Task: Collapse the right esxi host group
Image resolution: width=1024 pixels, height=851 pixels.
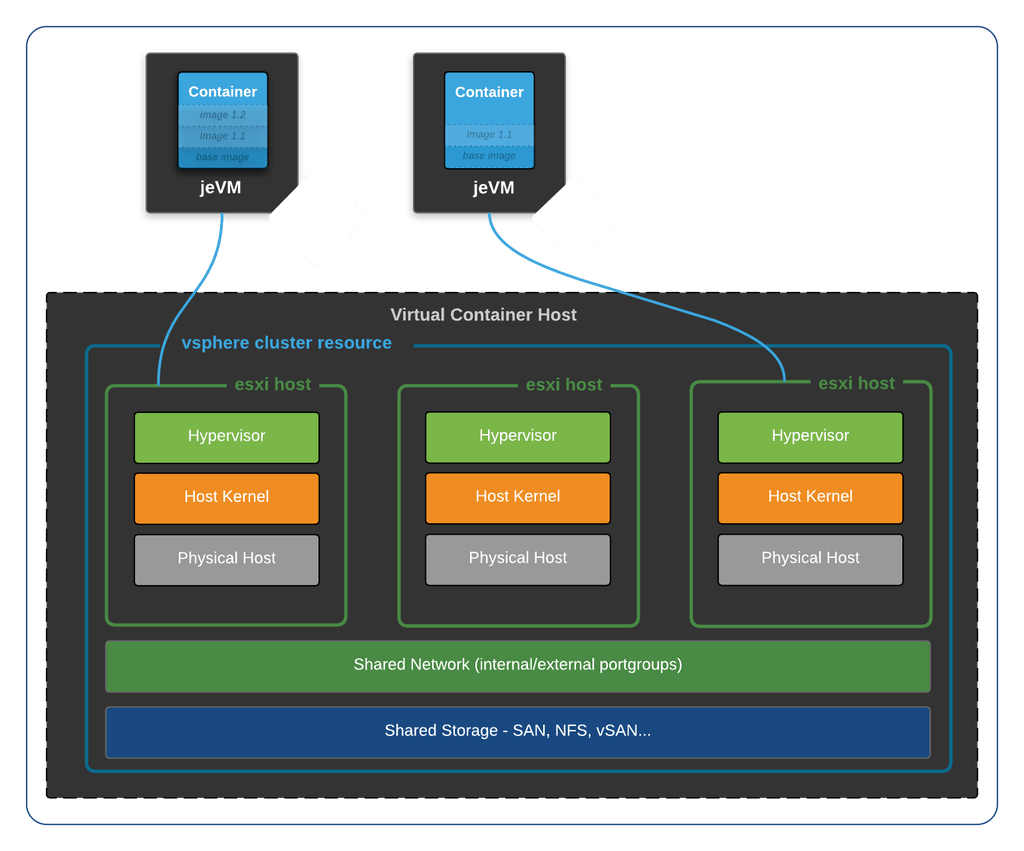Action: tap(856, 383)
